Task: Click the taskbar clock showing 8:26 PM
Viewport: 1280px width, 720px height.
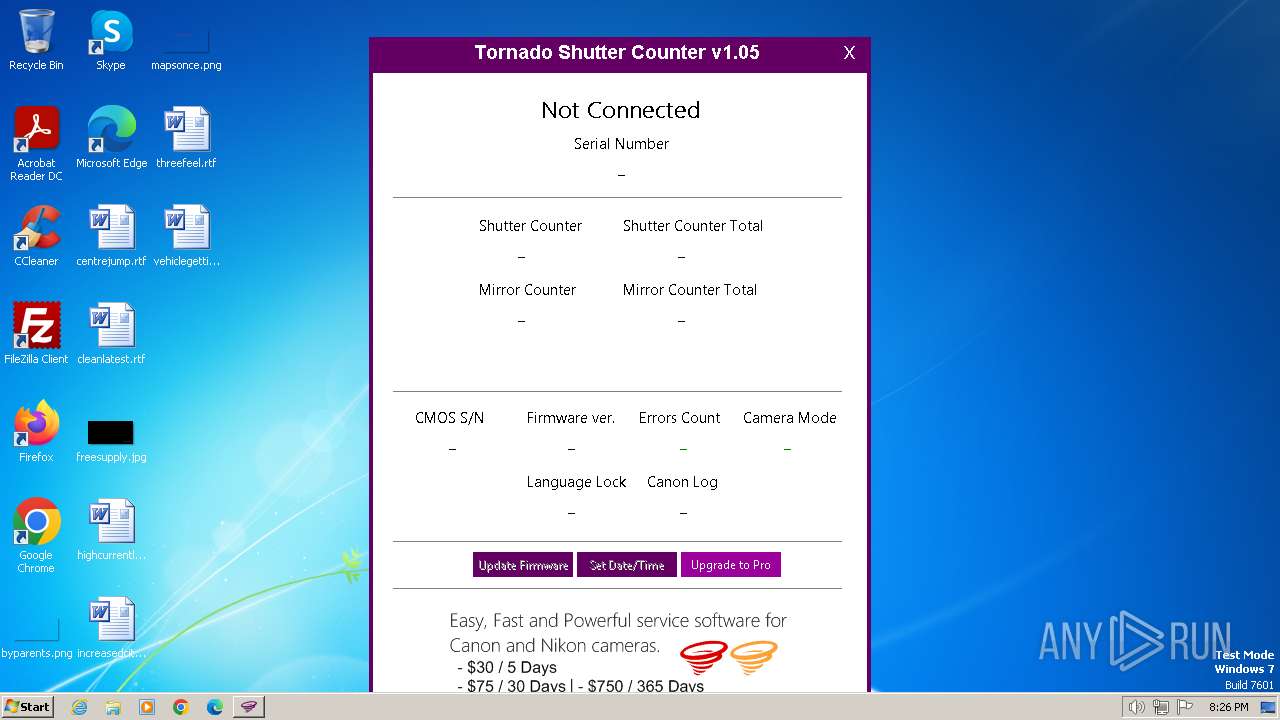Action: [1228, 707]
